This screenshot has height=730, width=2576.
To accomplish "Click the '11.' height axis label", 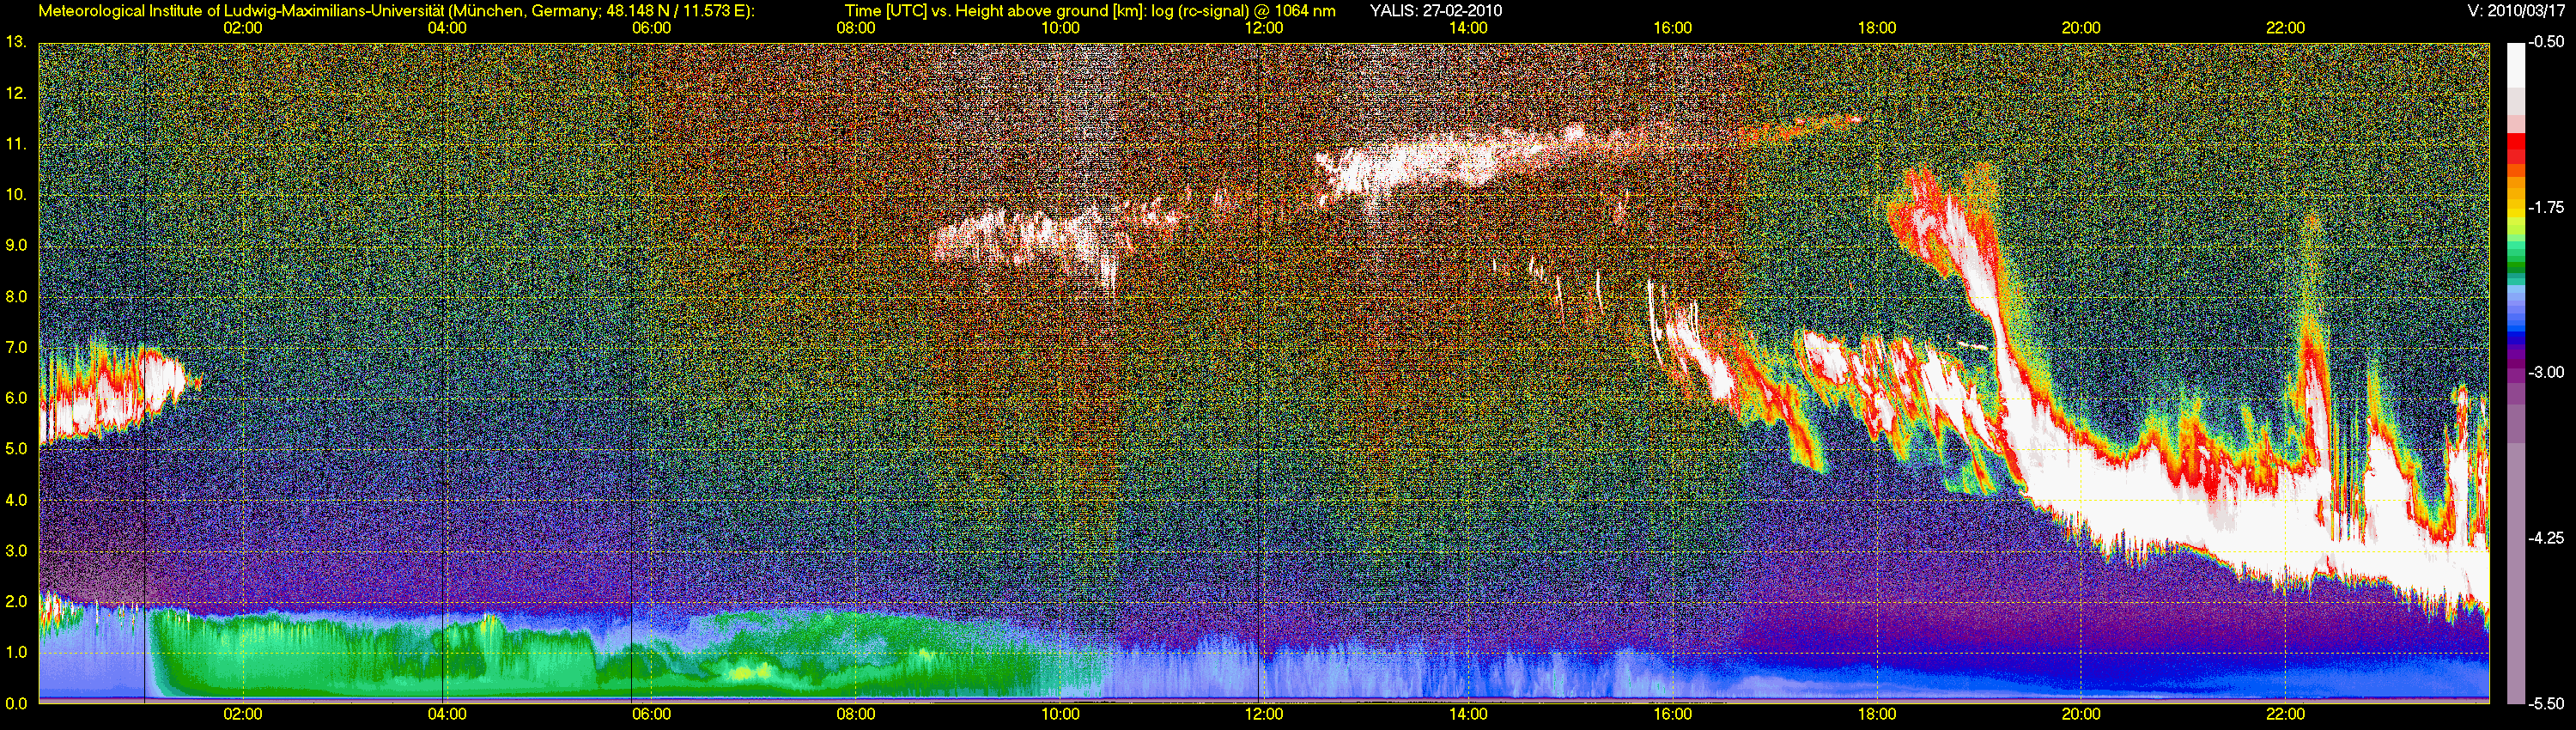I will [x=15, y=144].
